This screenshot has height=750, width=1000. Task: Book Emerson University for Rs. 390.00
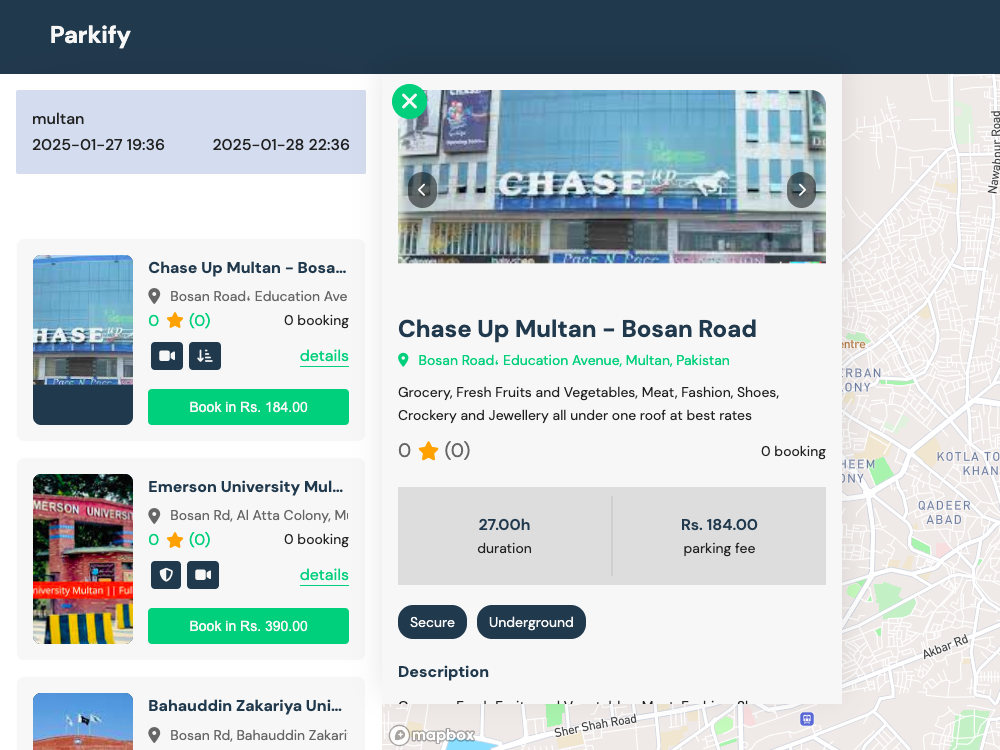coord(248,626)
